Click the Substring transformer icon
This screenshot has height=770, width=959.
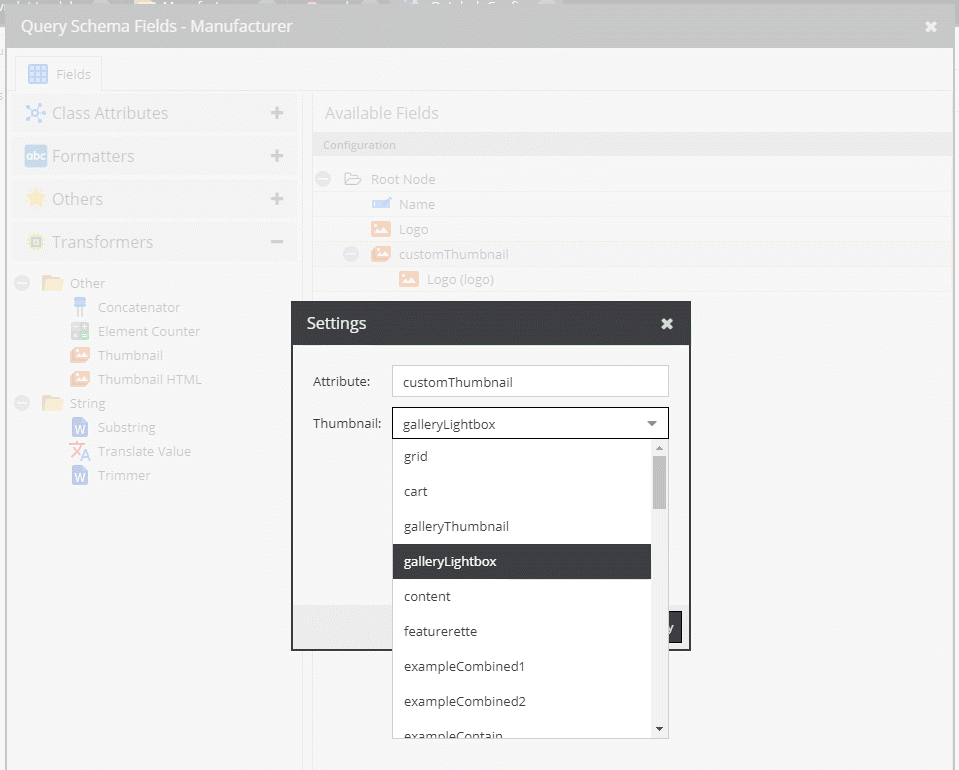80,428
